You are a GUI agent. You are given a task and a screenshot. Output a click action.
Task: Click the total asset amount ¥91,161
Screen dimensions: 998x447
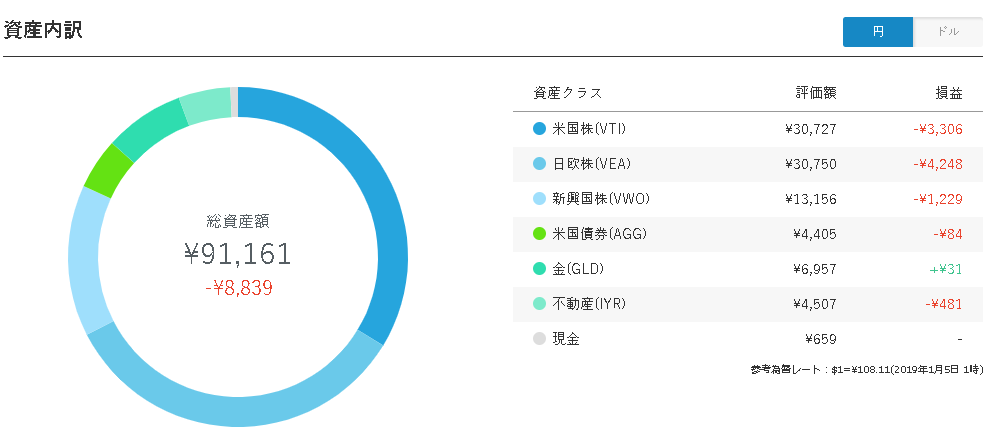238,253
